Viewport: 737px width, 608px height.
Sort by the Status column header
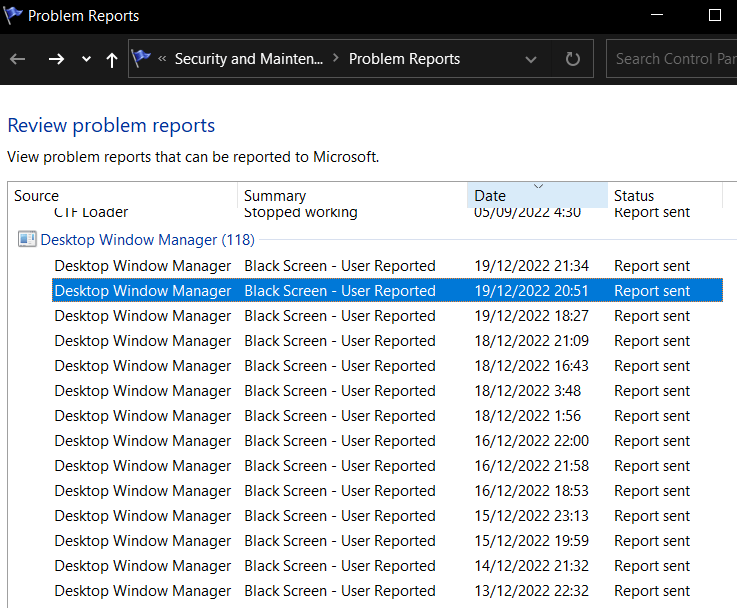coord(665,195)
